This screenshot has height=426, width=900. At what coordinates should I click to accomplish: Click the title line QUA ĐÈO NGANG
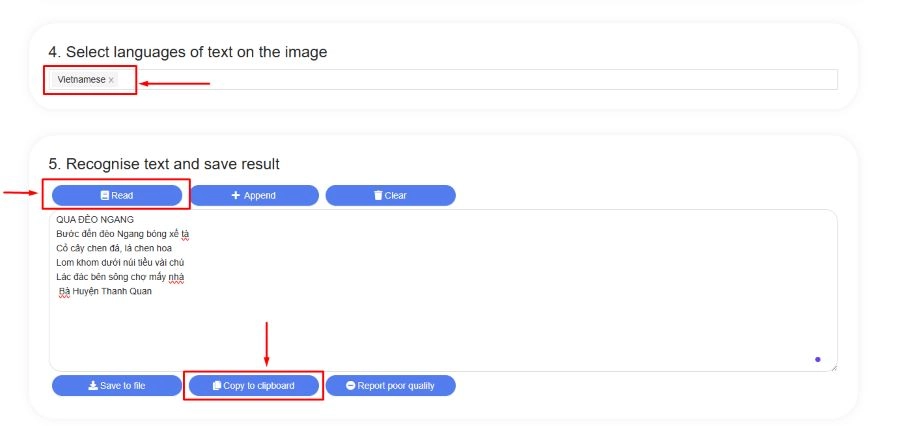(95, 220)
